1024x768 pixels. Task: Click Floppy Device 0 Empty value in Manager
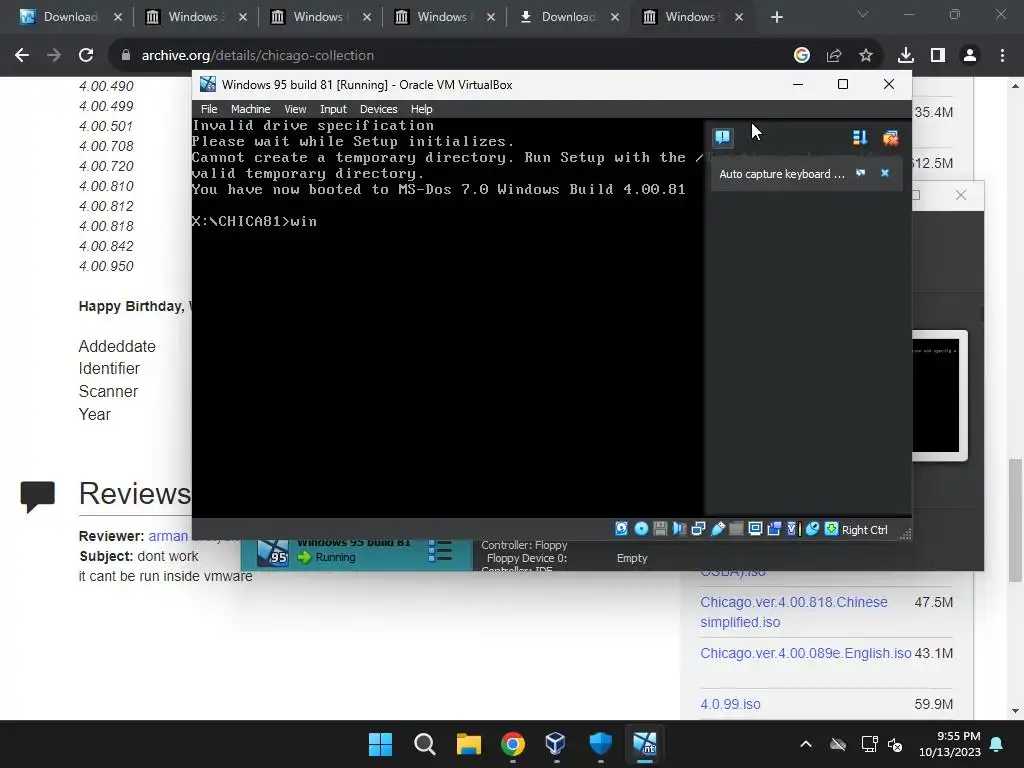(632, 558)
